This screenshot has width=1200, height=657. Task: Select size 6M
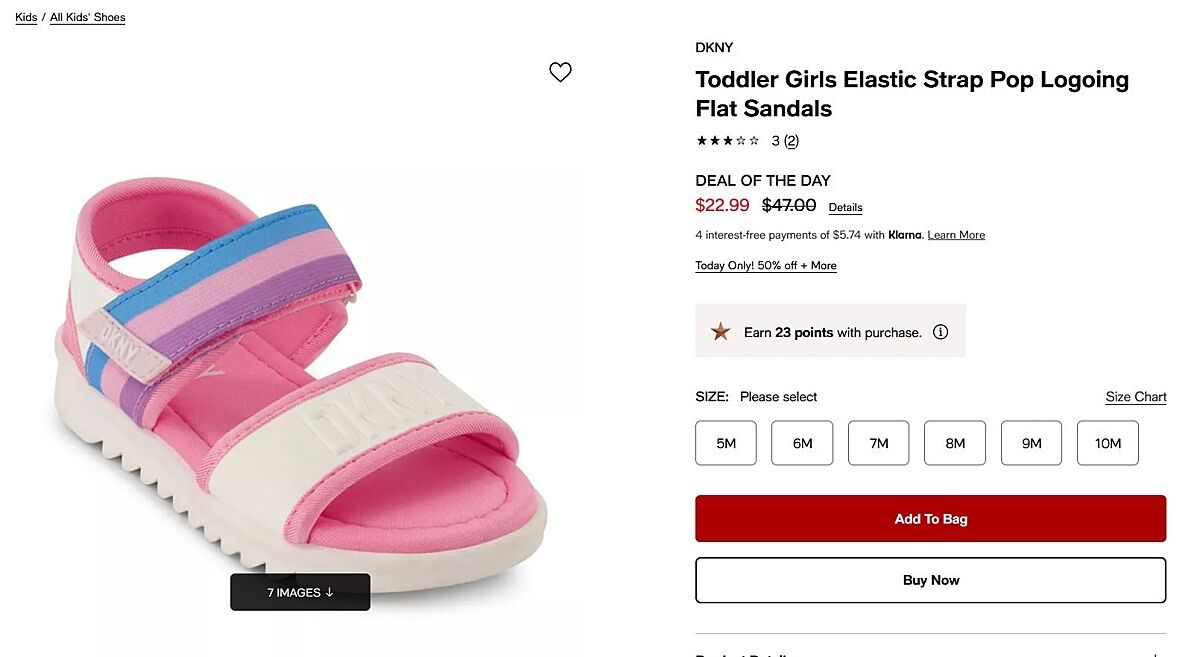802,443
